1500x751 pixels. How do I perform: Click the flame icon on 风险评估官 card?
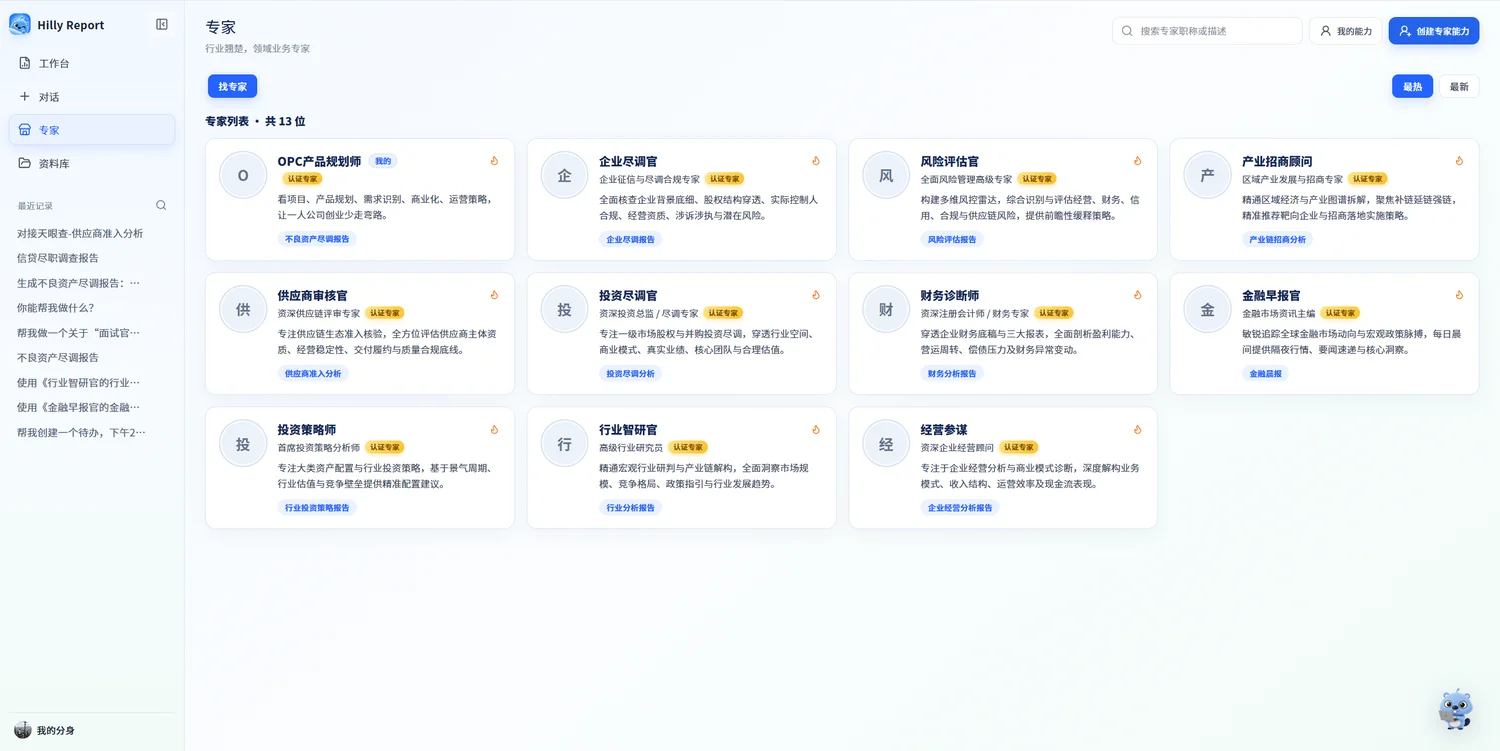pyautogui.click(x=1138, y=161)
